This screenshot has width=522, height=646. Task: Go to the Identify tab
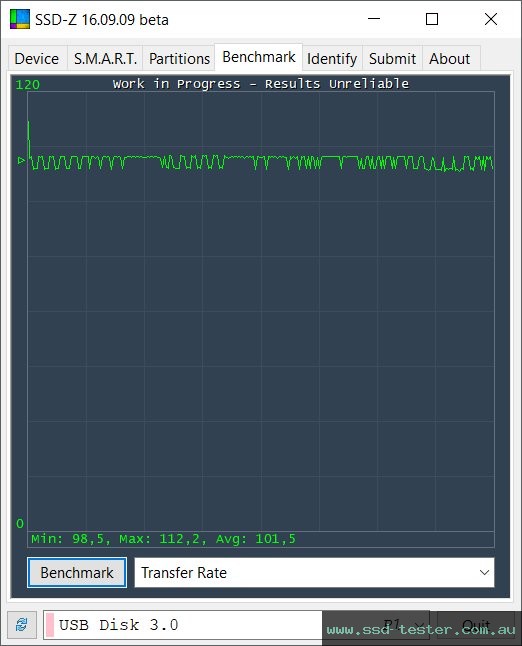(332, 59)
